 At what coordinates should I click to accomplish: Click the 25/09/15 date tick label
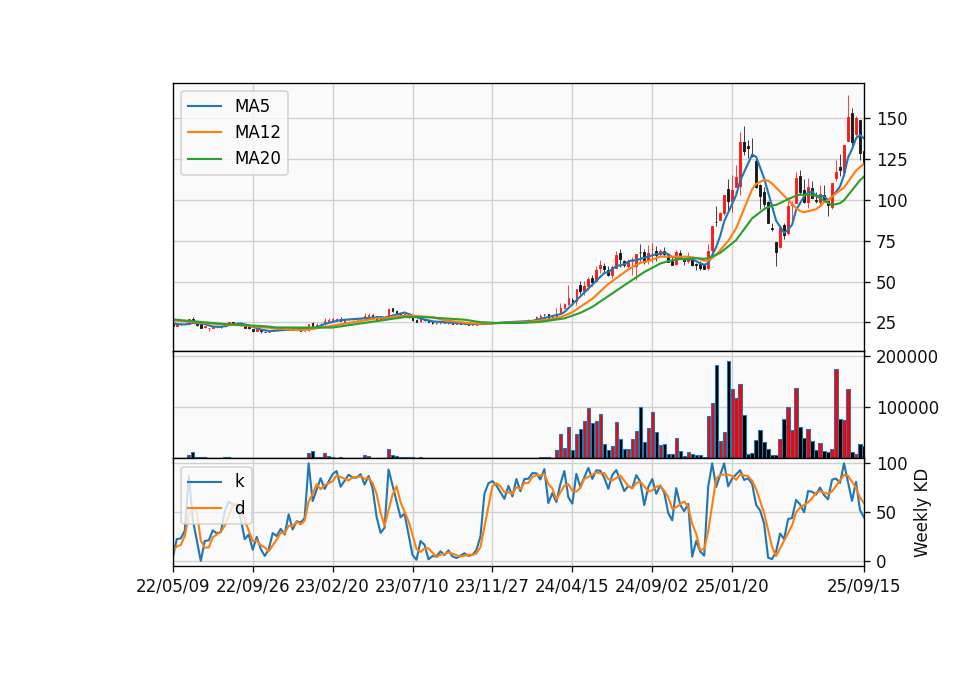pyautogui.click(x=864, y=586)
